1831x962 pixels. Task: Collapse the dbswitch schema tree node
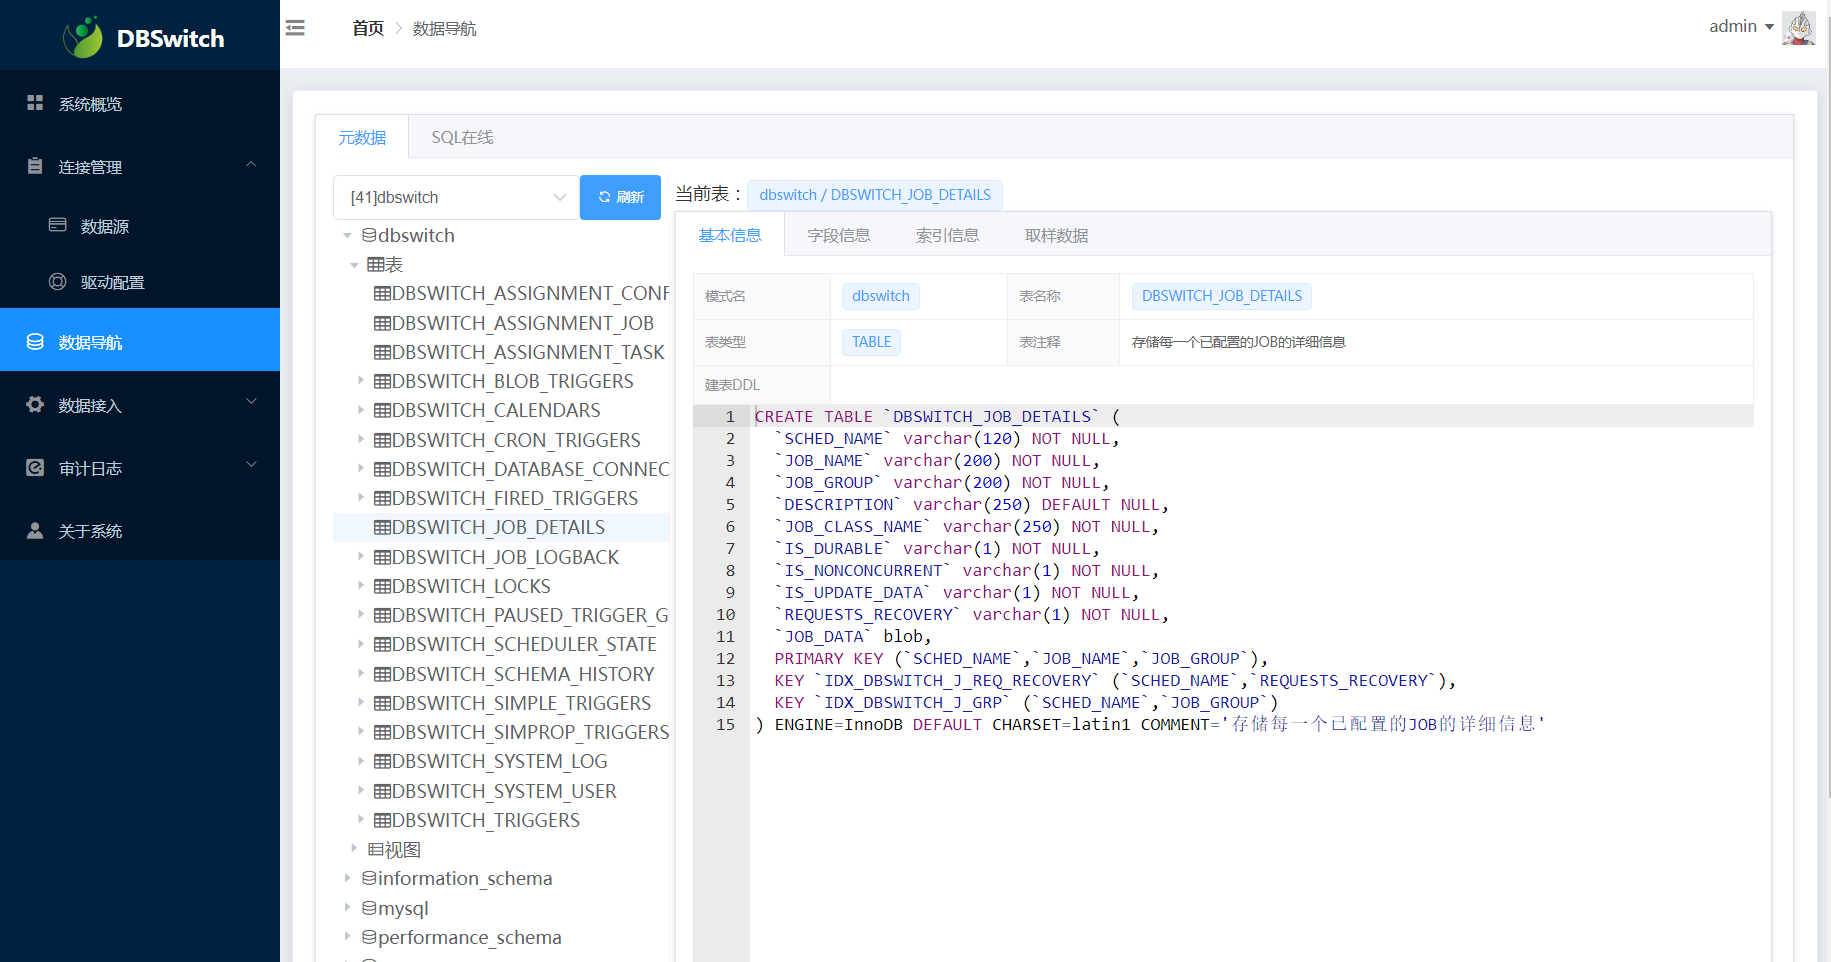(347, 236)
